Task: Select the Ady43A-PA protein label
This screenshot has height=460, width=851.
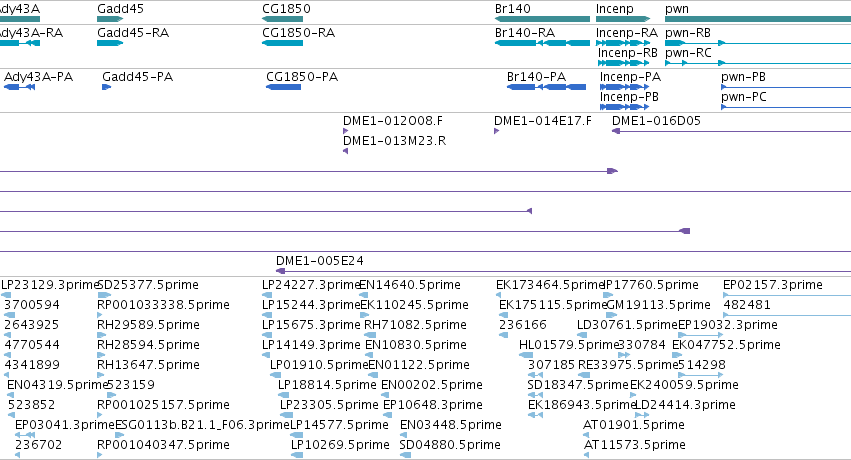Action: (x=39, y=76)
